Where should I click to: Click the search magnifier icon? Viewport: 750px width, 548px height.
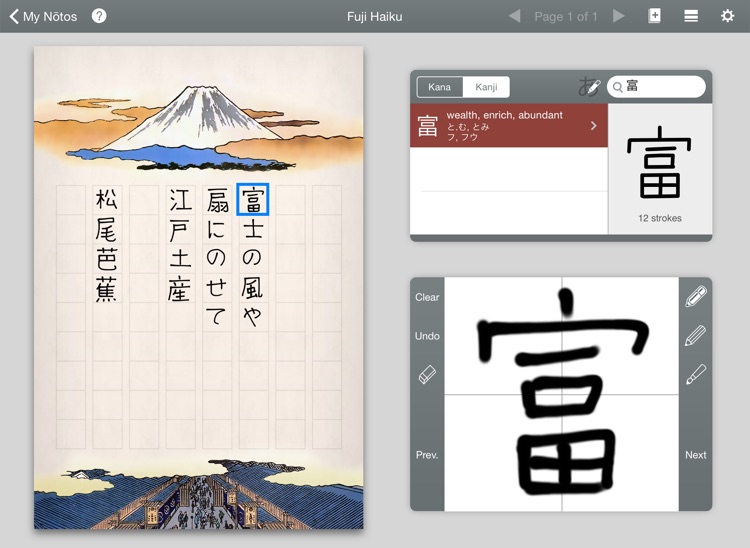[x=618, y=87]
